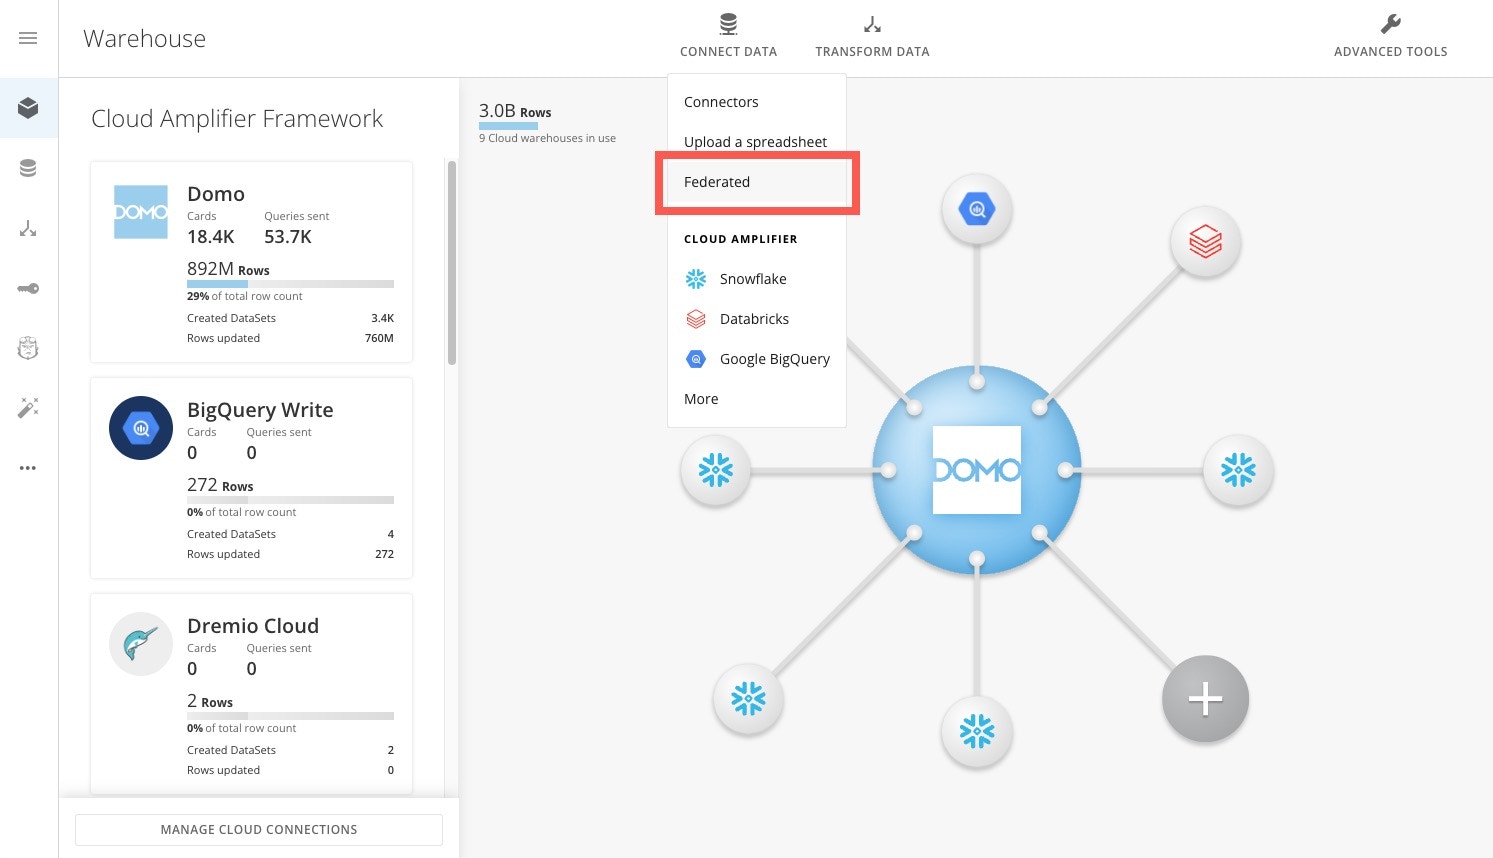Open the BigQuery Write card title
1493x858 pixels.
pos(260,410)
